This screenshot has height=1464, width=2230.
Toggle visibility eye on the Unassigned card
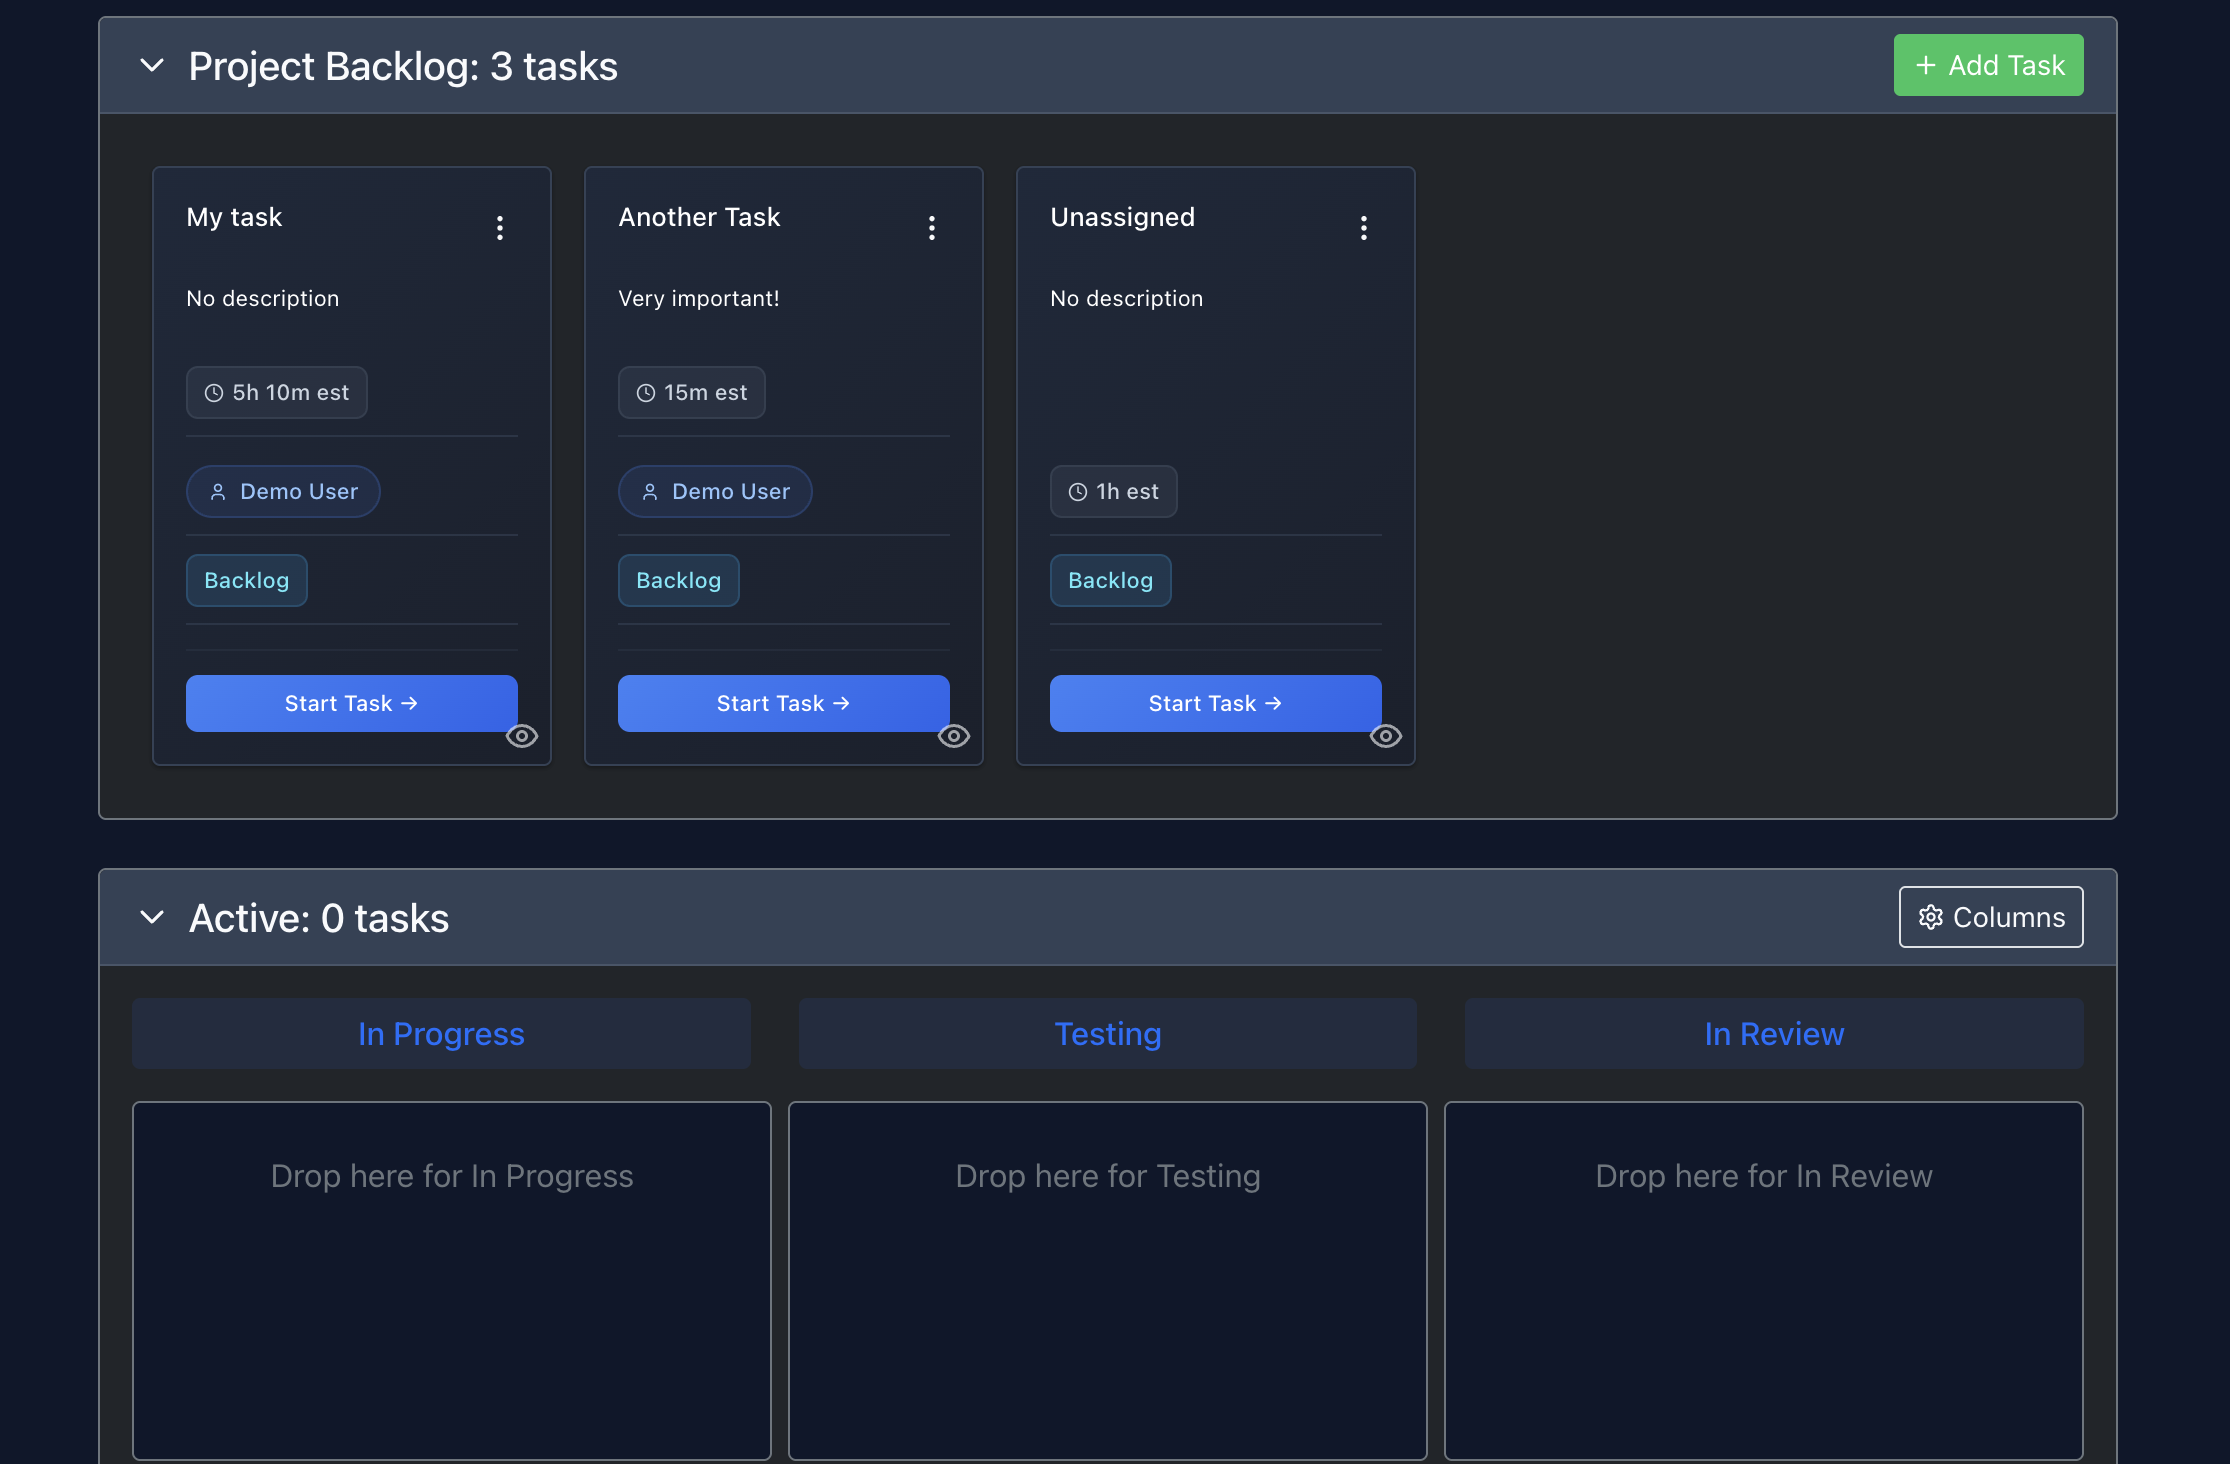tap(1386, 736)
